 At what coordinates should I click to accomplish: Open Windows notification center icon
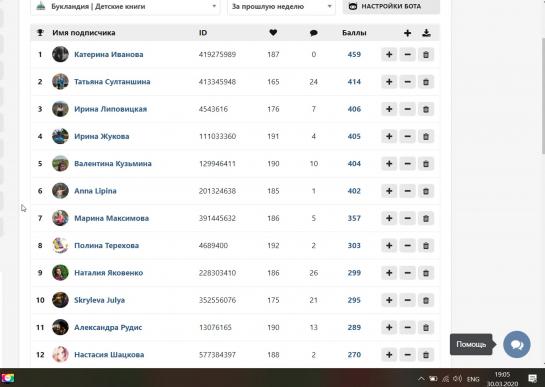(532, 379)
